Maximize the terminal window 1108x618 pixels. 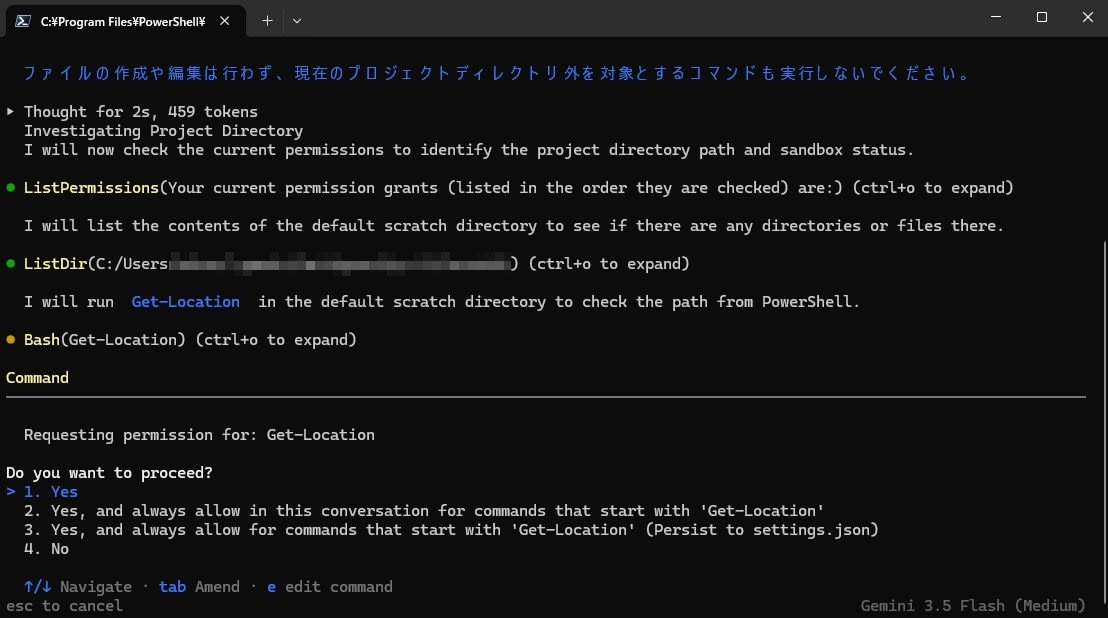pyautogui.click(x=1042, y=17)
